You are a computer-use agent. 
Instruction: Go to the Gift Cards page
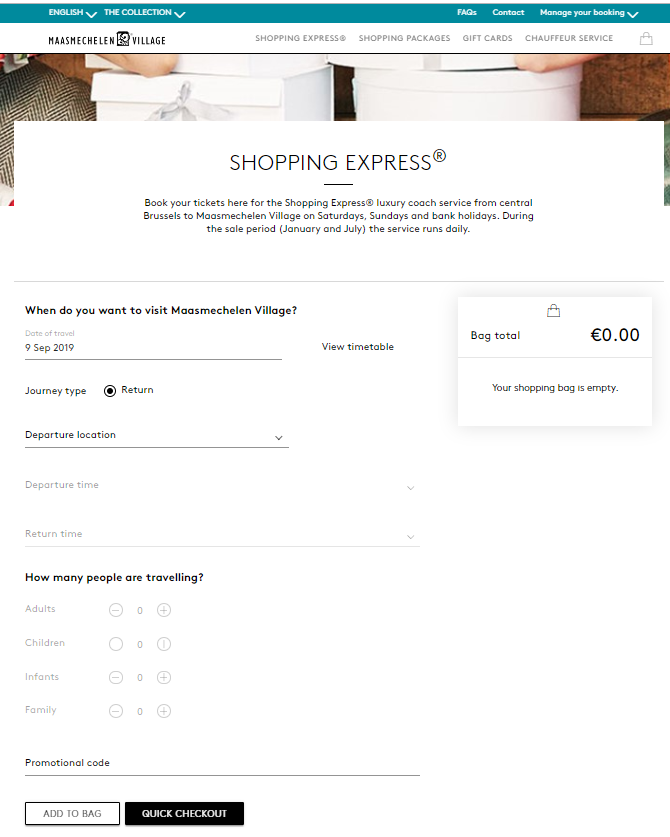click(x=487, y=39)
